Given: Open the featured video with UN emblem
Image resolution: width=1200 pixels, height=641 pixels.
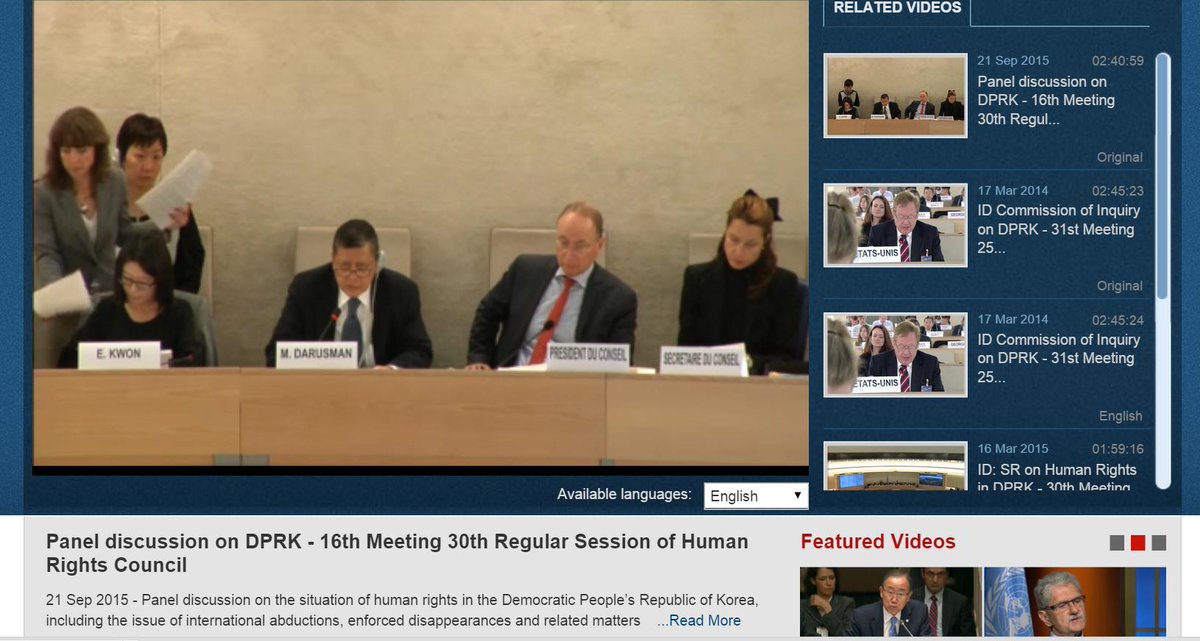Looking at the screenshot, I should point(1075,603).
